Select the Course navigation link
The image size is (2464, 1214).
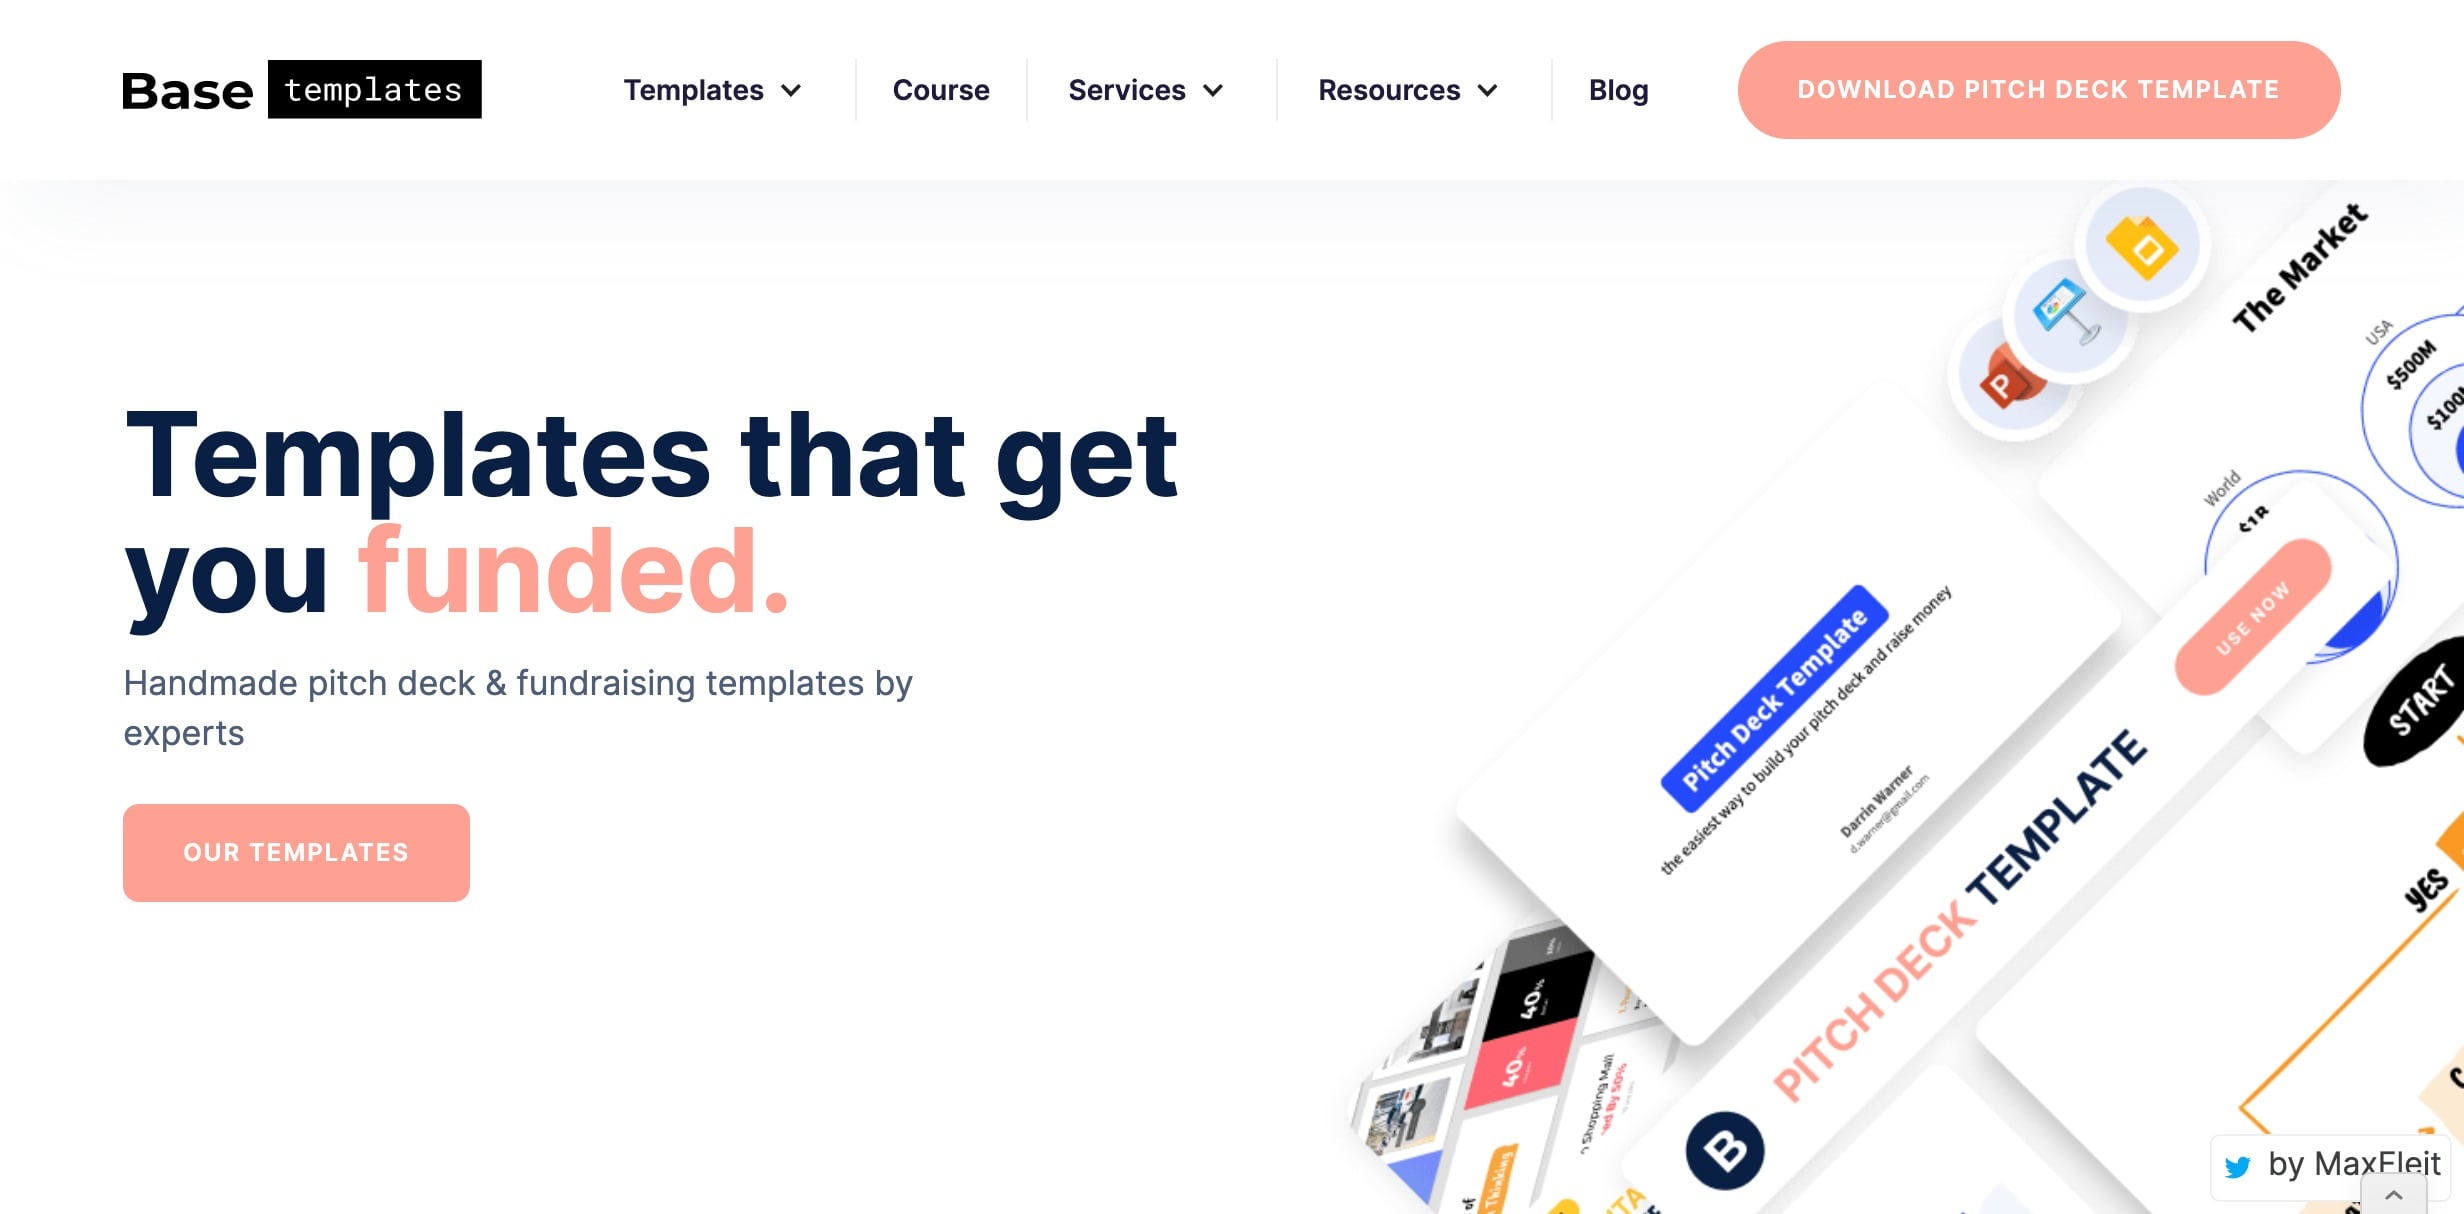click(x=941, y=90)
